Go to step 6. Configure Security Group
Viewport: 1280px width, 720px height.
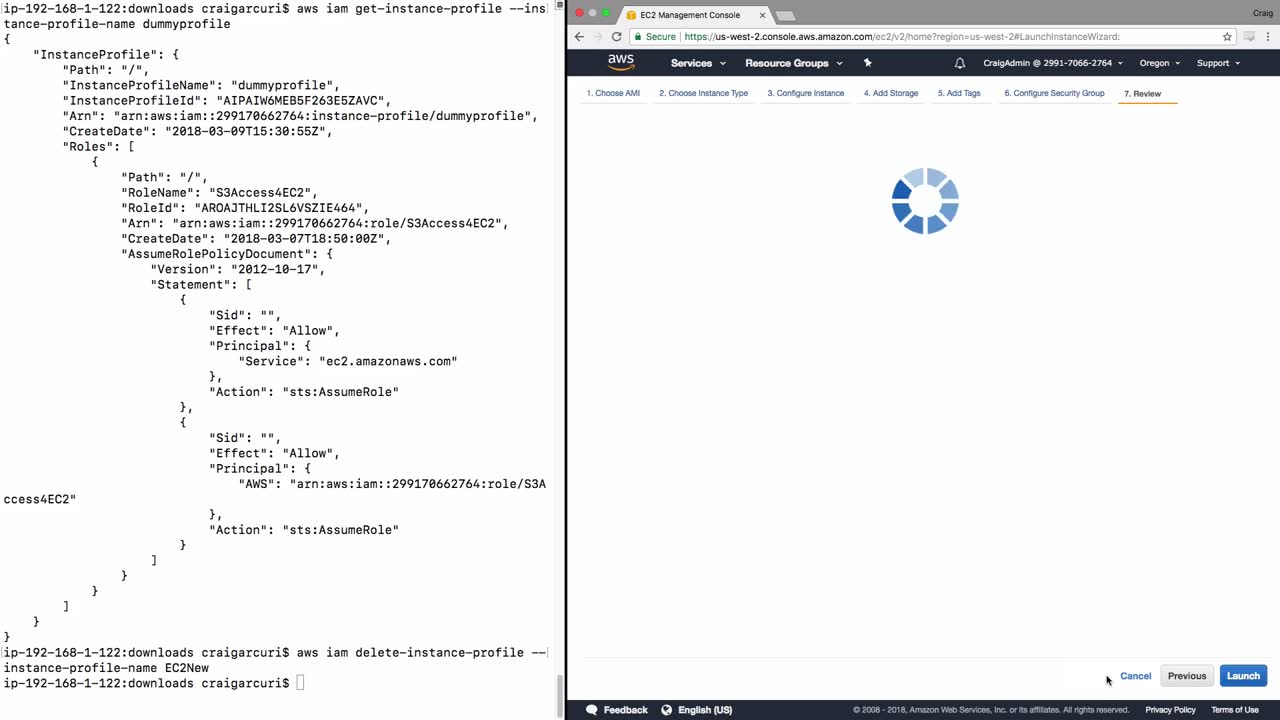tap(1054, 93)
